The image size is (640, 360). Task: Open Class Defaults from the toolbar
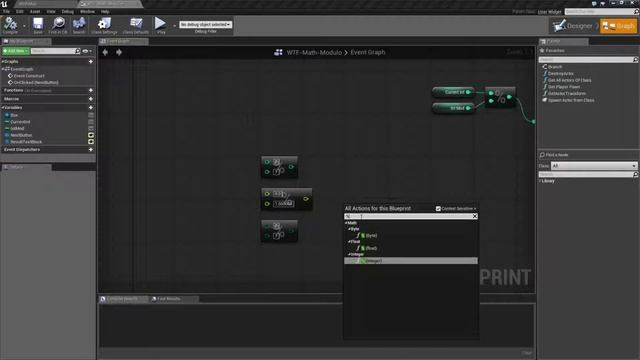pyautogui.click(x=136, y=24)
